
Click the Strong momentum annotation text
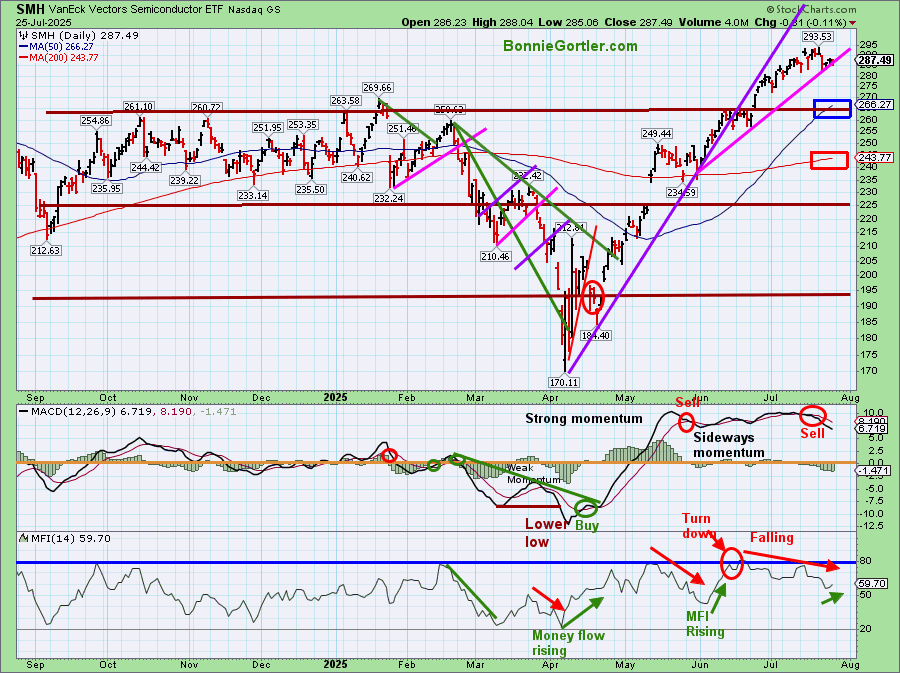(x=584, y=419)
